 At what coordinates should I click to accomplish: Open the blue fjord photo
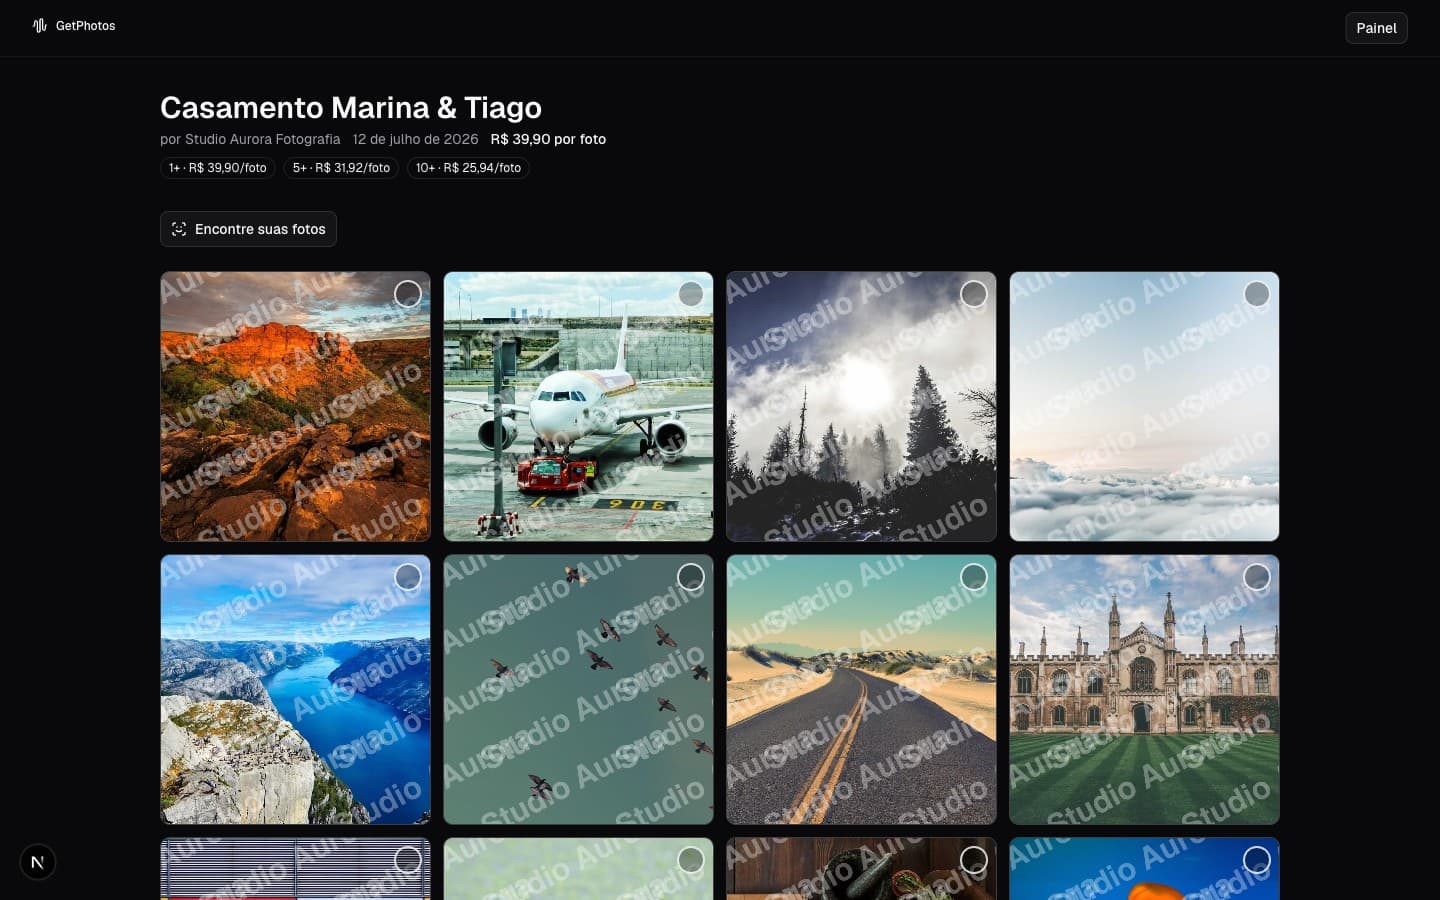pyautogui.click(x=295, y=690)
